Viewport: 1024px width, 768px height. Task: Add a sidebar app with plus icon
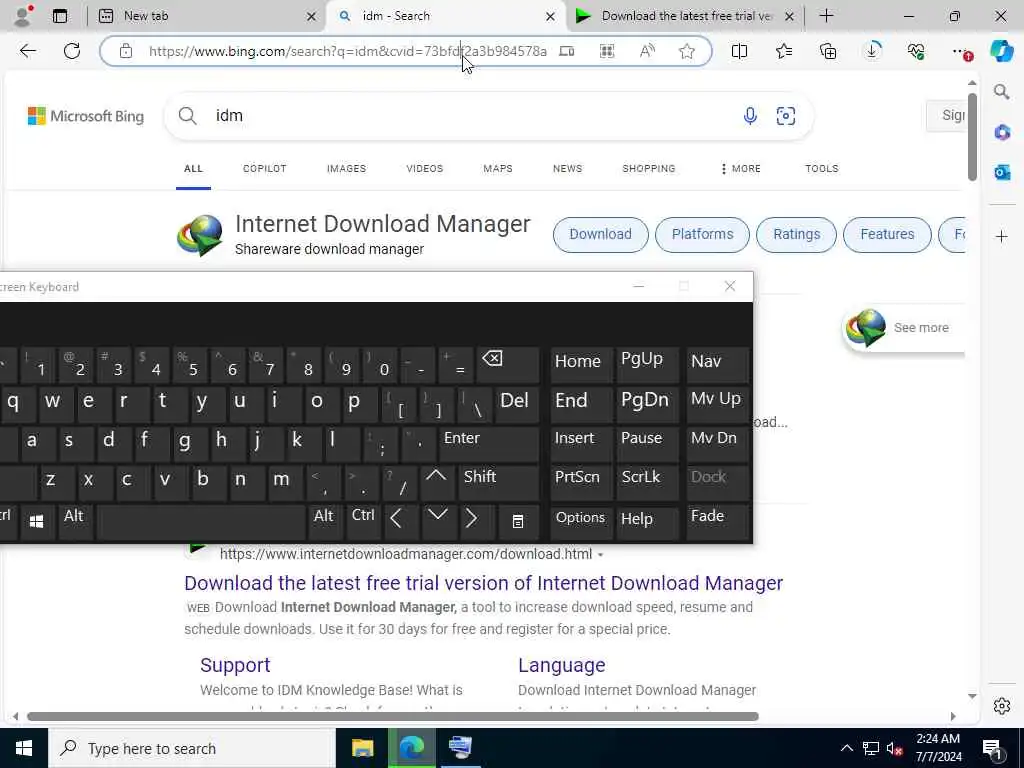1001,236
